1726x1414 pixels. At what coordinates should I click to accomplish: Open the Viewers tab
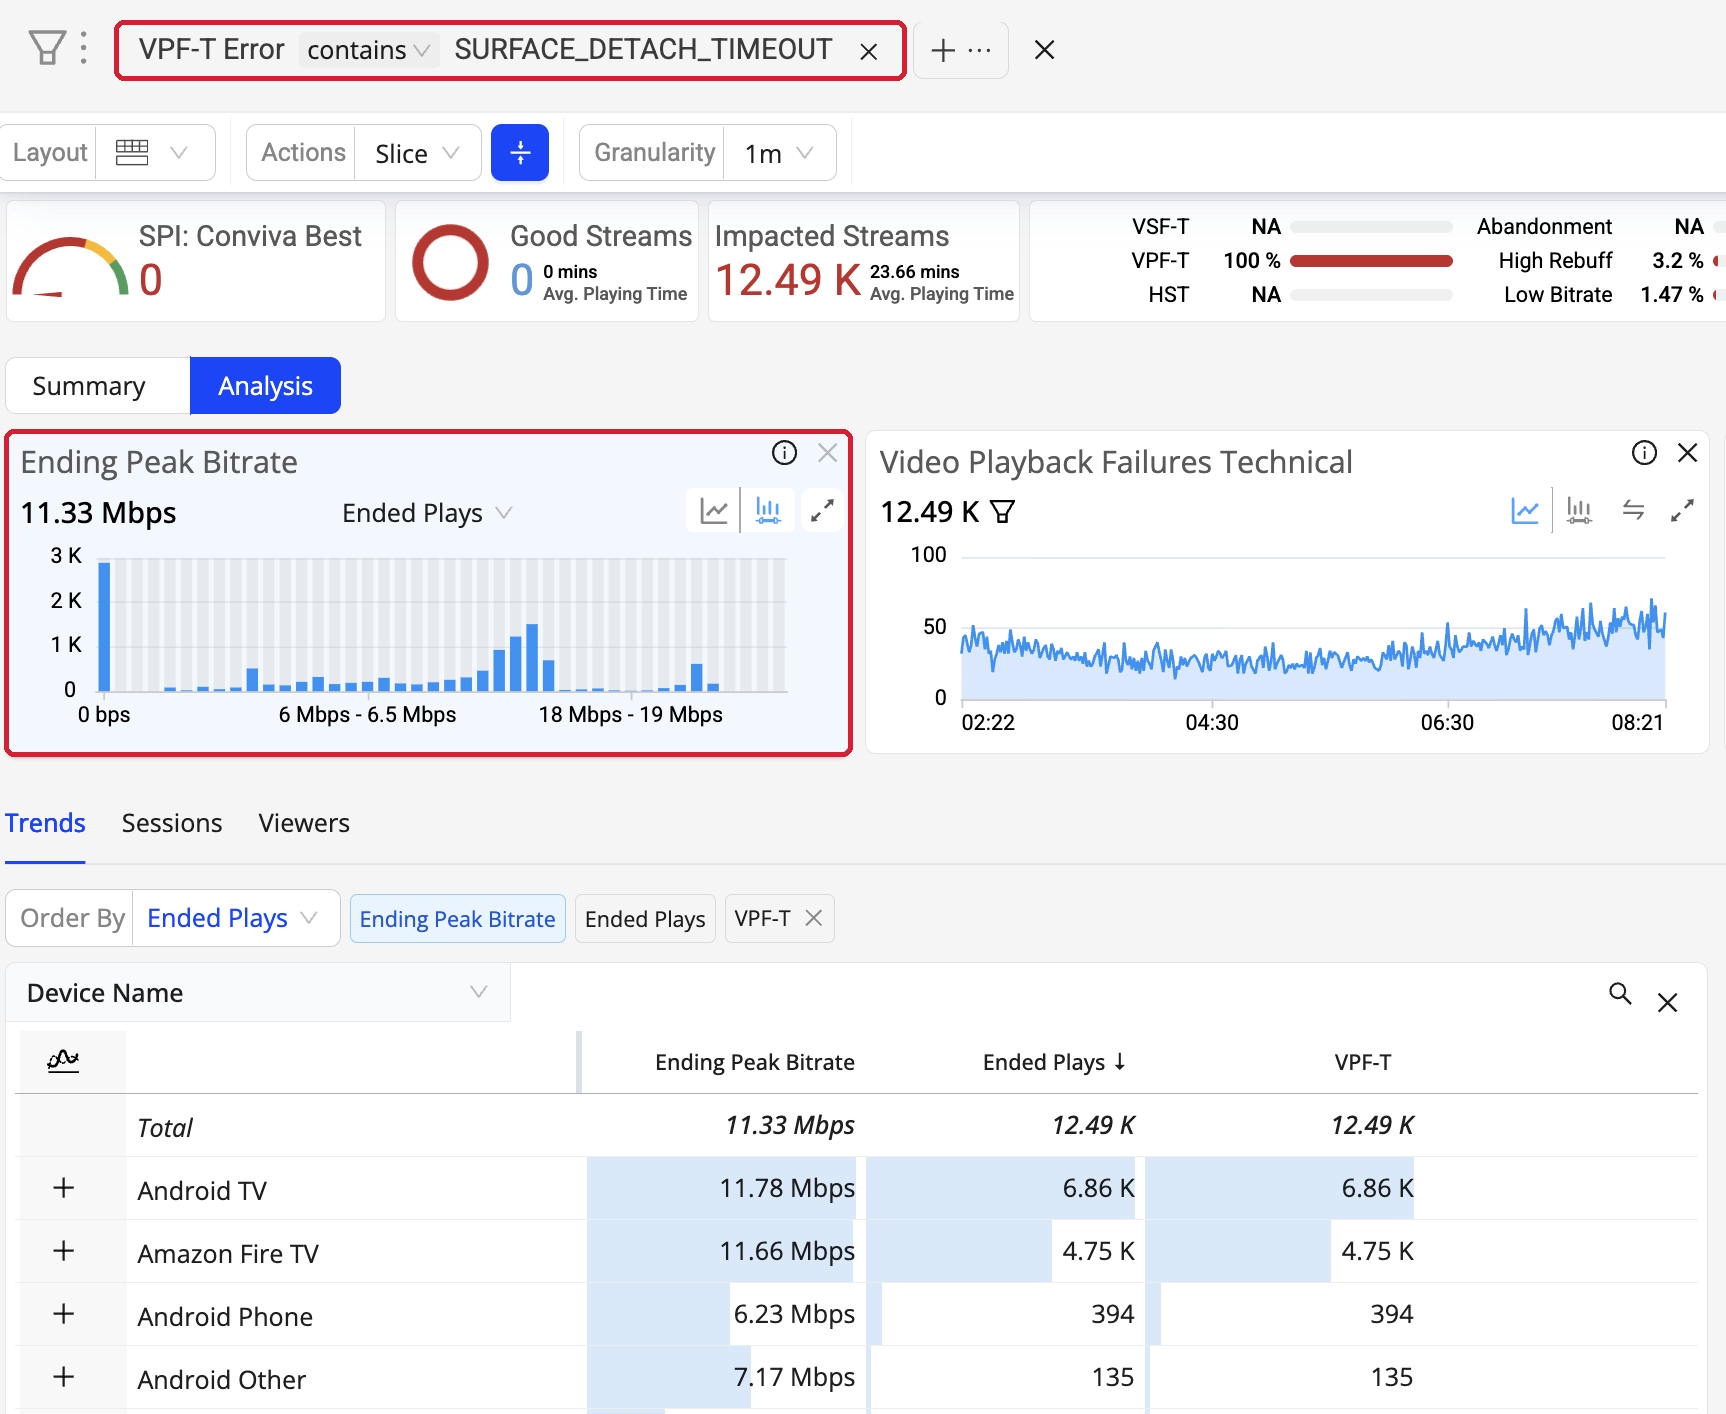coord(304,823)
